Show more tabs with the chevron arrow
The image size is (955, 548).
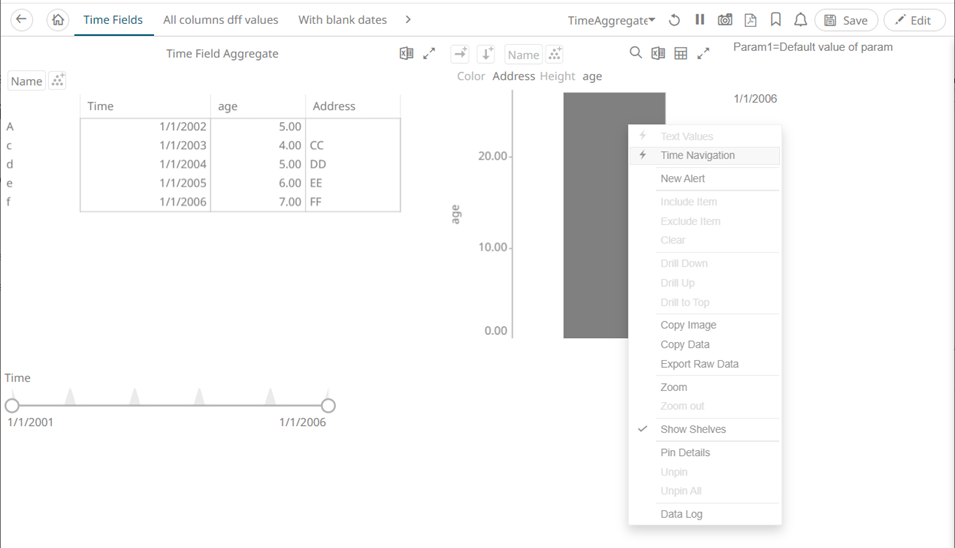point(408,19)
